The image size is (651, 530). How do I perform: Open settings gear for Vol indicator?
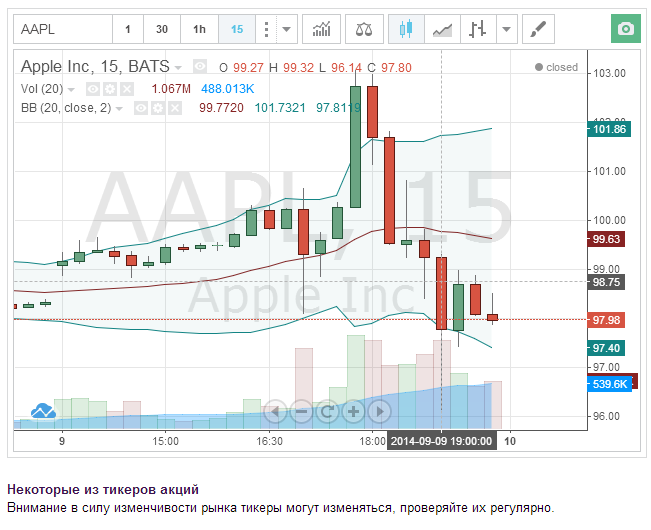pos(110,89)
